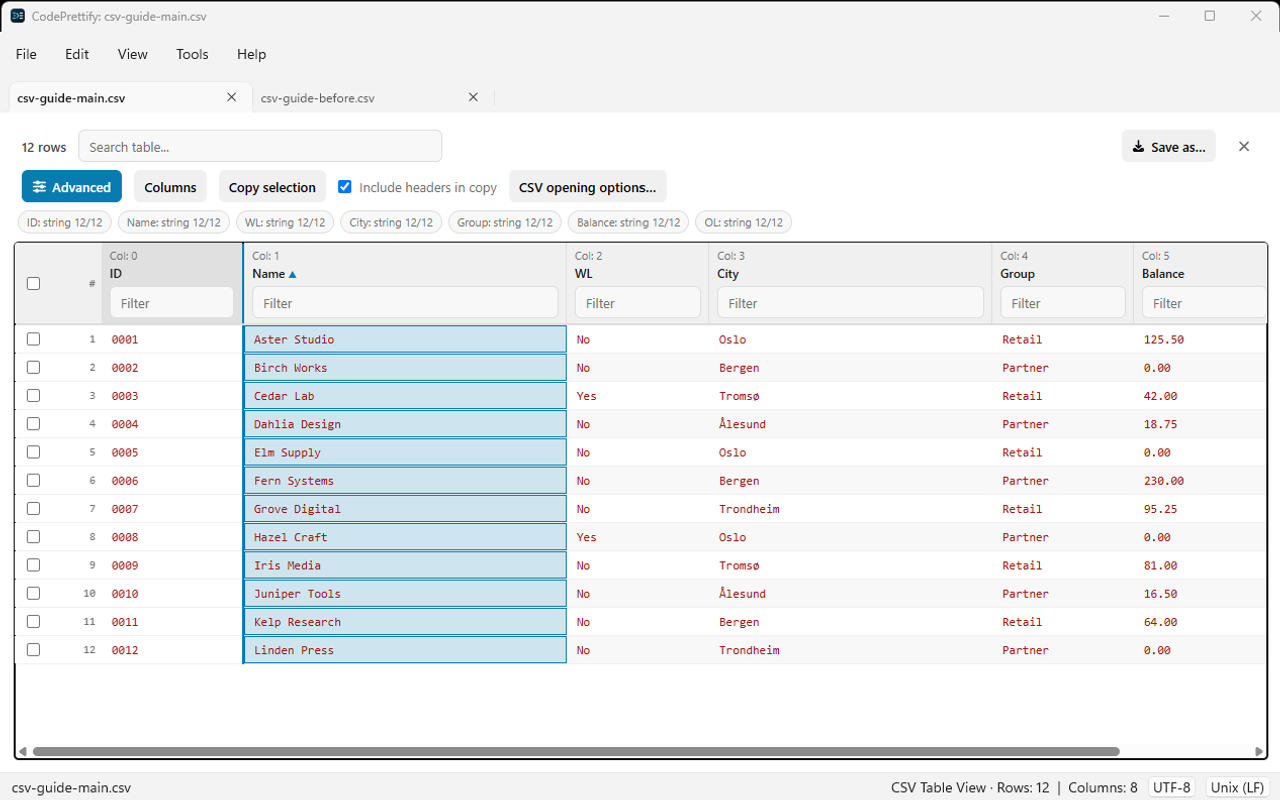Select the Balance cell '230.00'
Viewport: 1280px width, 800px height.
coord(1200,480)
